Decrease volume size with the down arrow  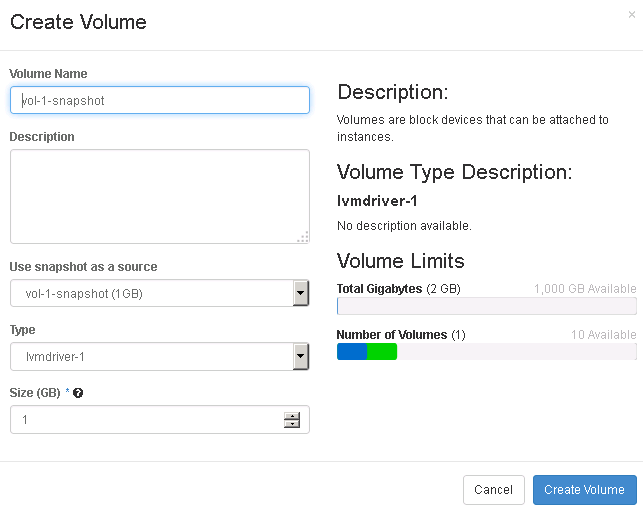[x=292, y=424]
